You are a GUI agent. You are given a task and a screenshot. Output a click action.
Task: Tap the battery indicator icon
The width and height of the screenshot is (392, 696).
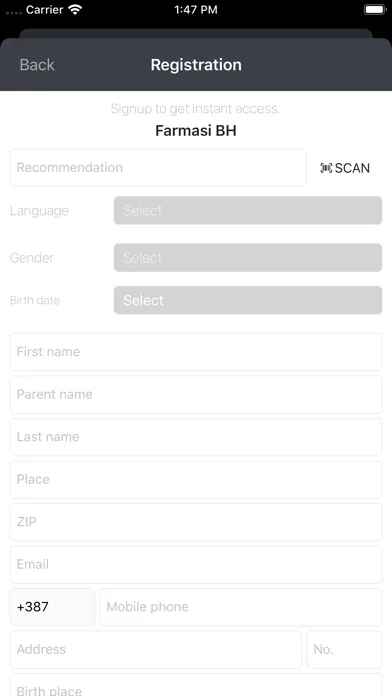pos(375,10)
